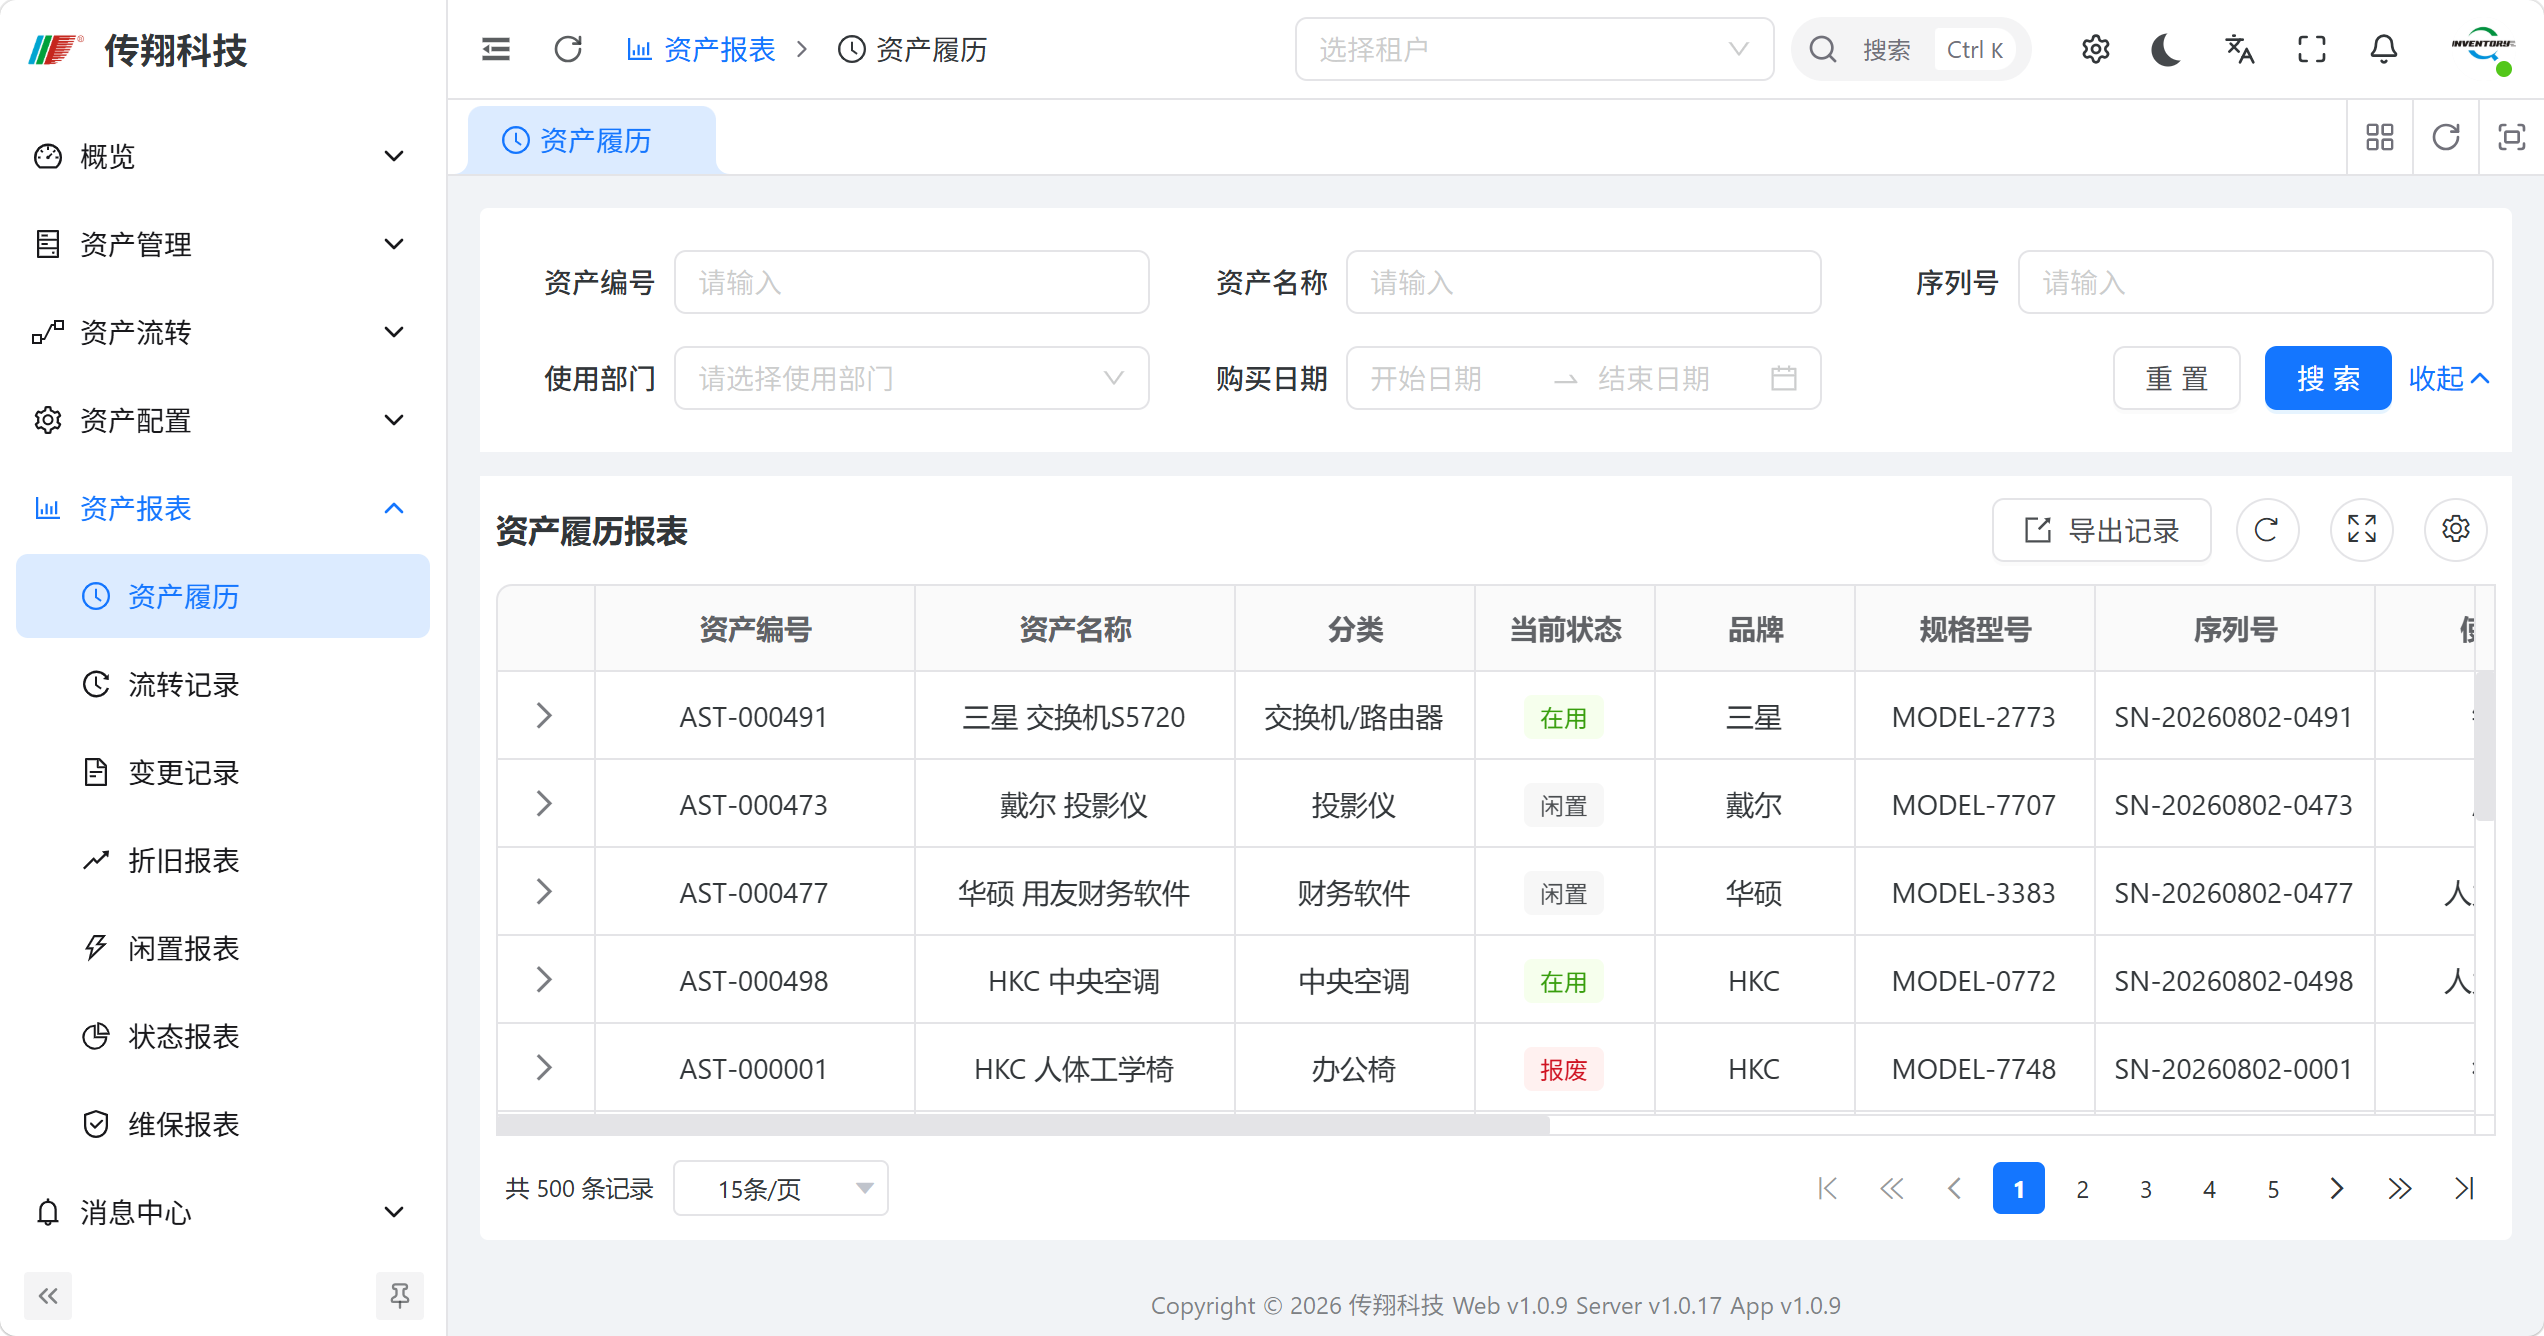Click the 传翔科技 logo
The image size is (2544, 1336).
point(138,49)
